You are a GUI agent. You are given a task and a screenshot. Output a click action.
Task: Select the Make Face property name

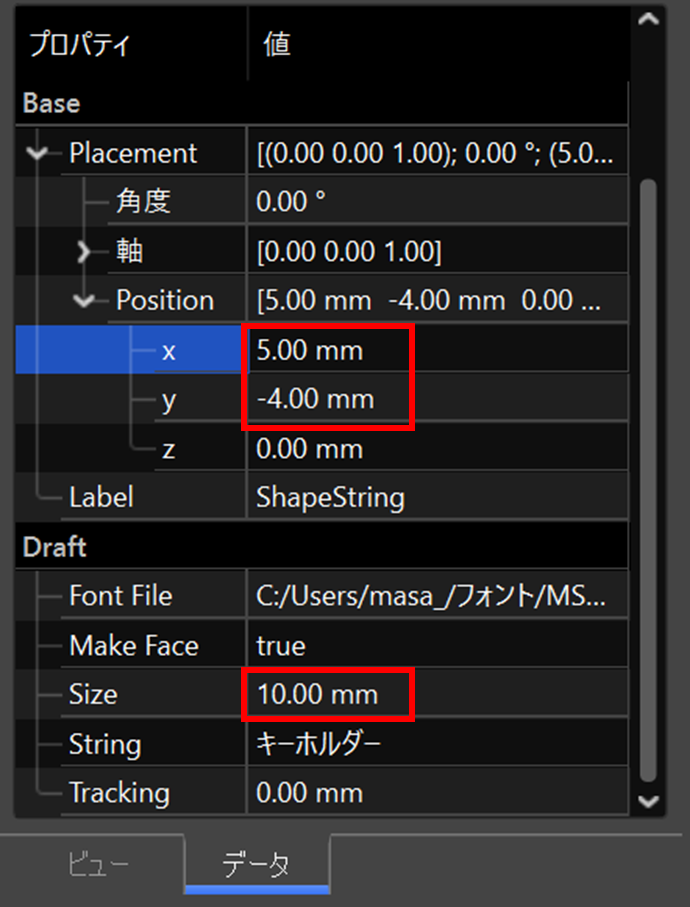point(134,645)
